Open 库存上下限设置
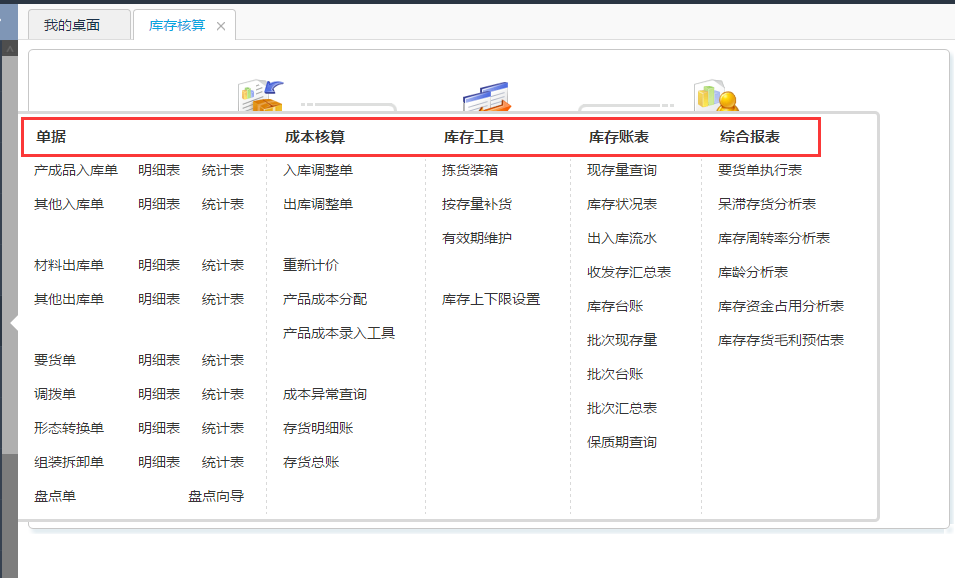The image size is (955, 578). [x=491, y=299]
